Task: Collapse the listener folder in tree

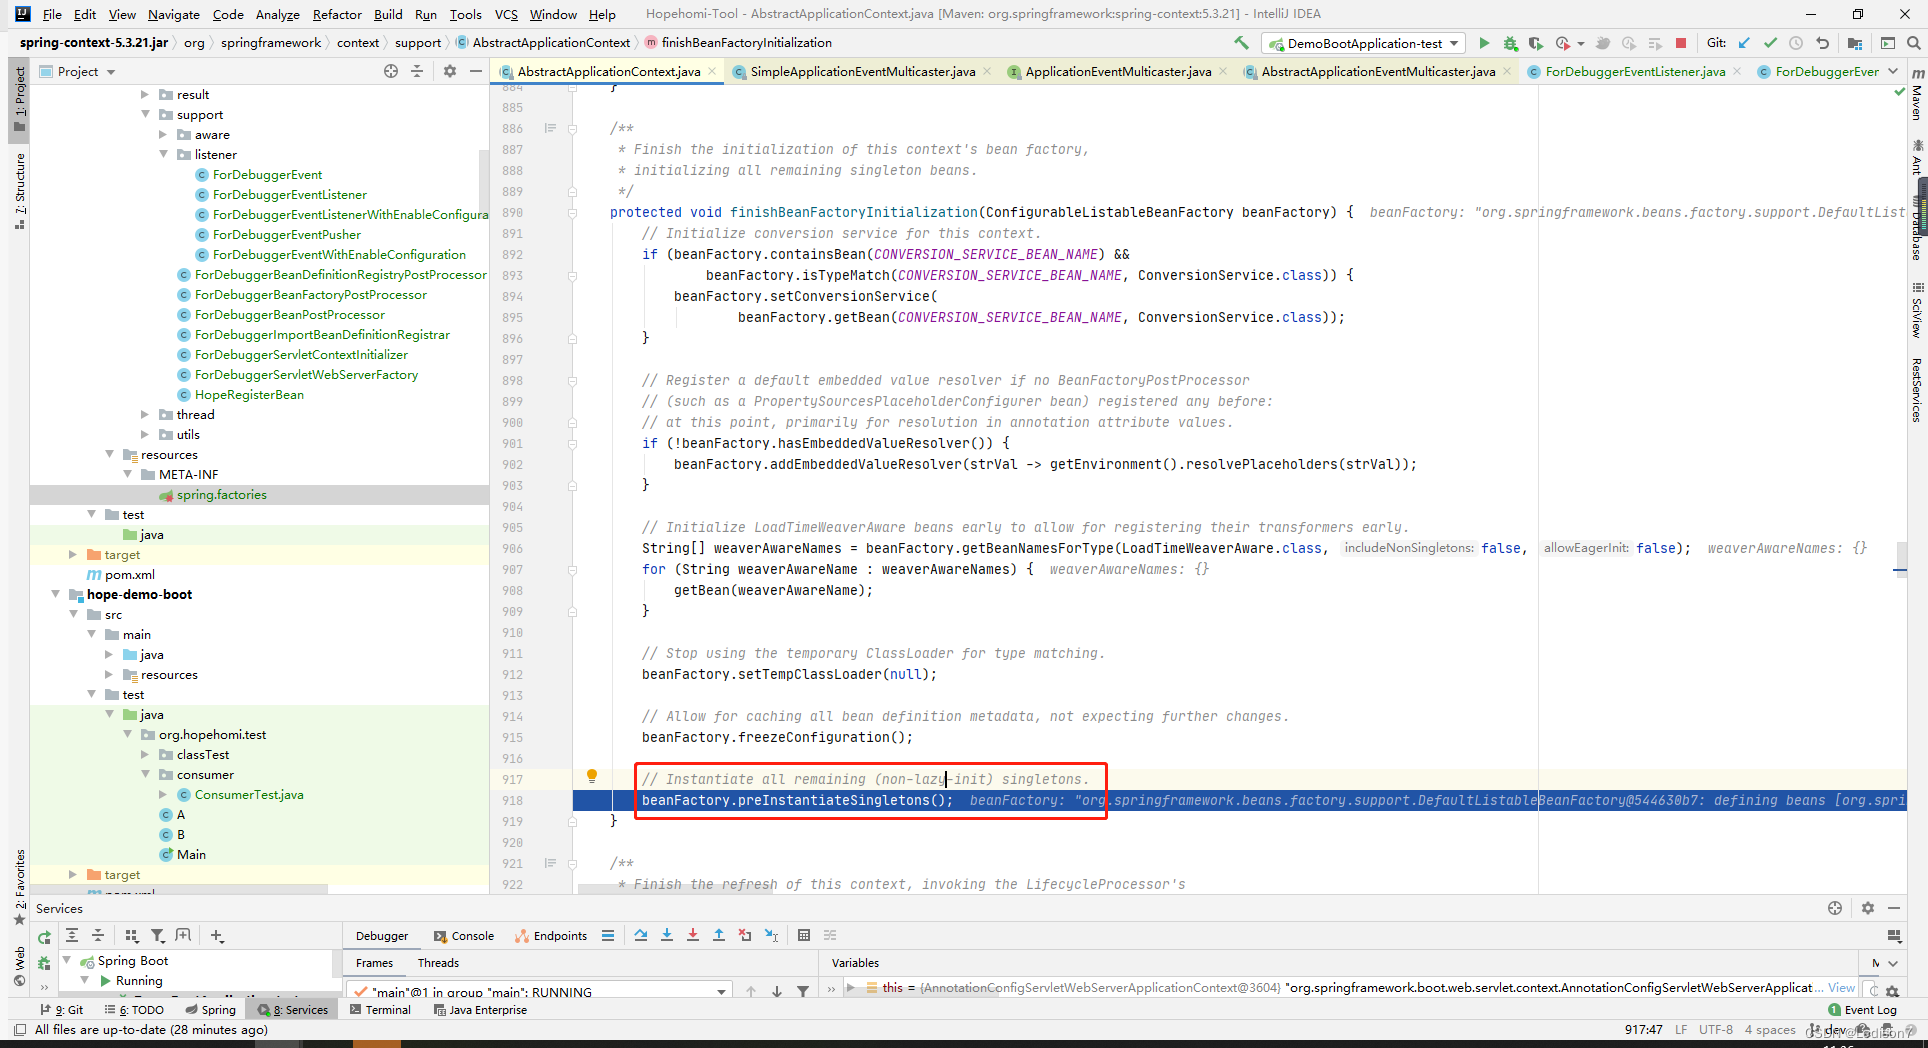Action: pyautogui.click(x=164, y=154)
